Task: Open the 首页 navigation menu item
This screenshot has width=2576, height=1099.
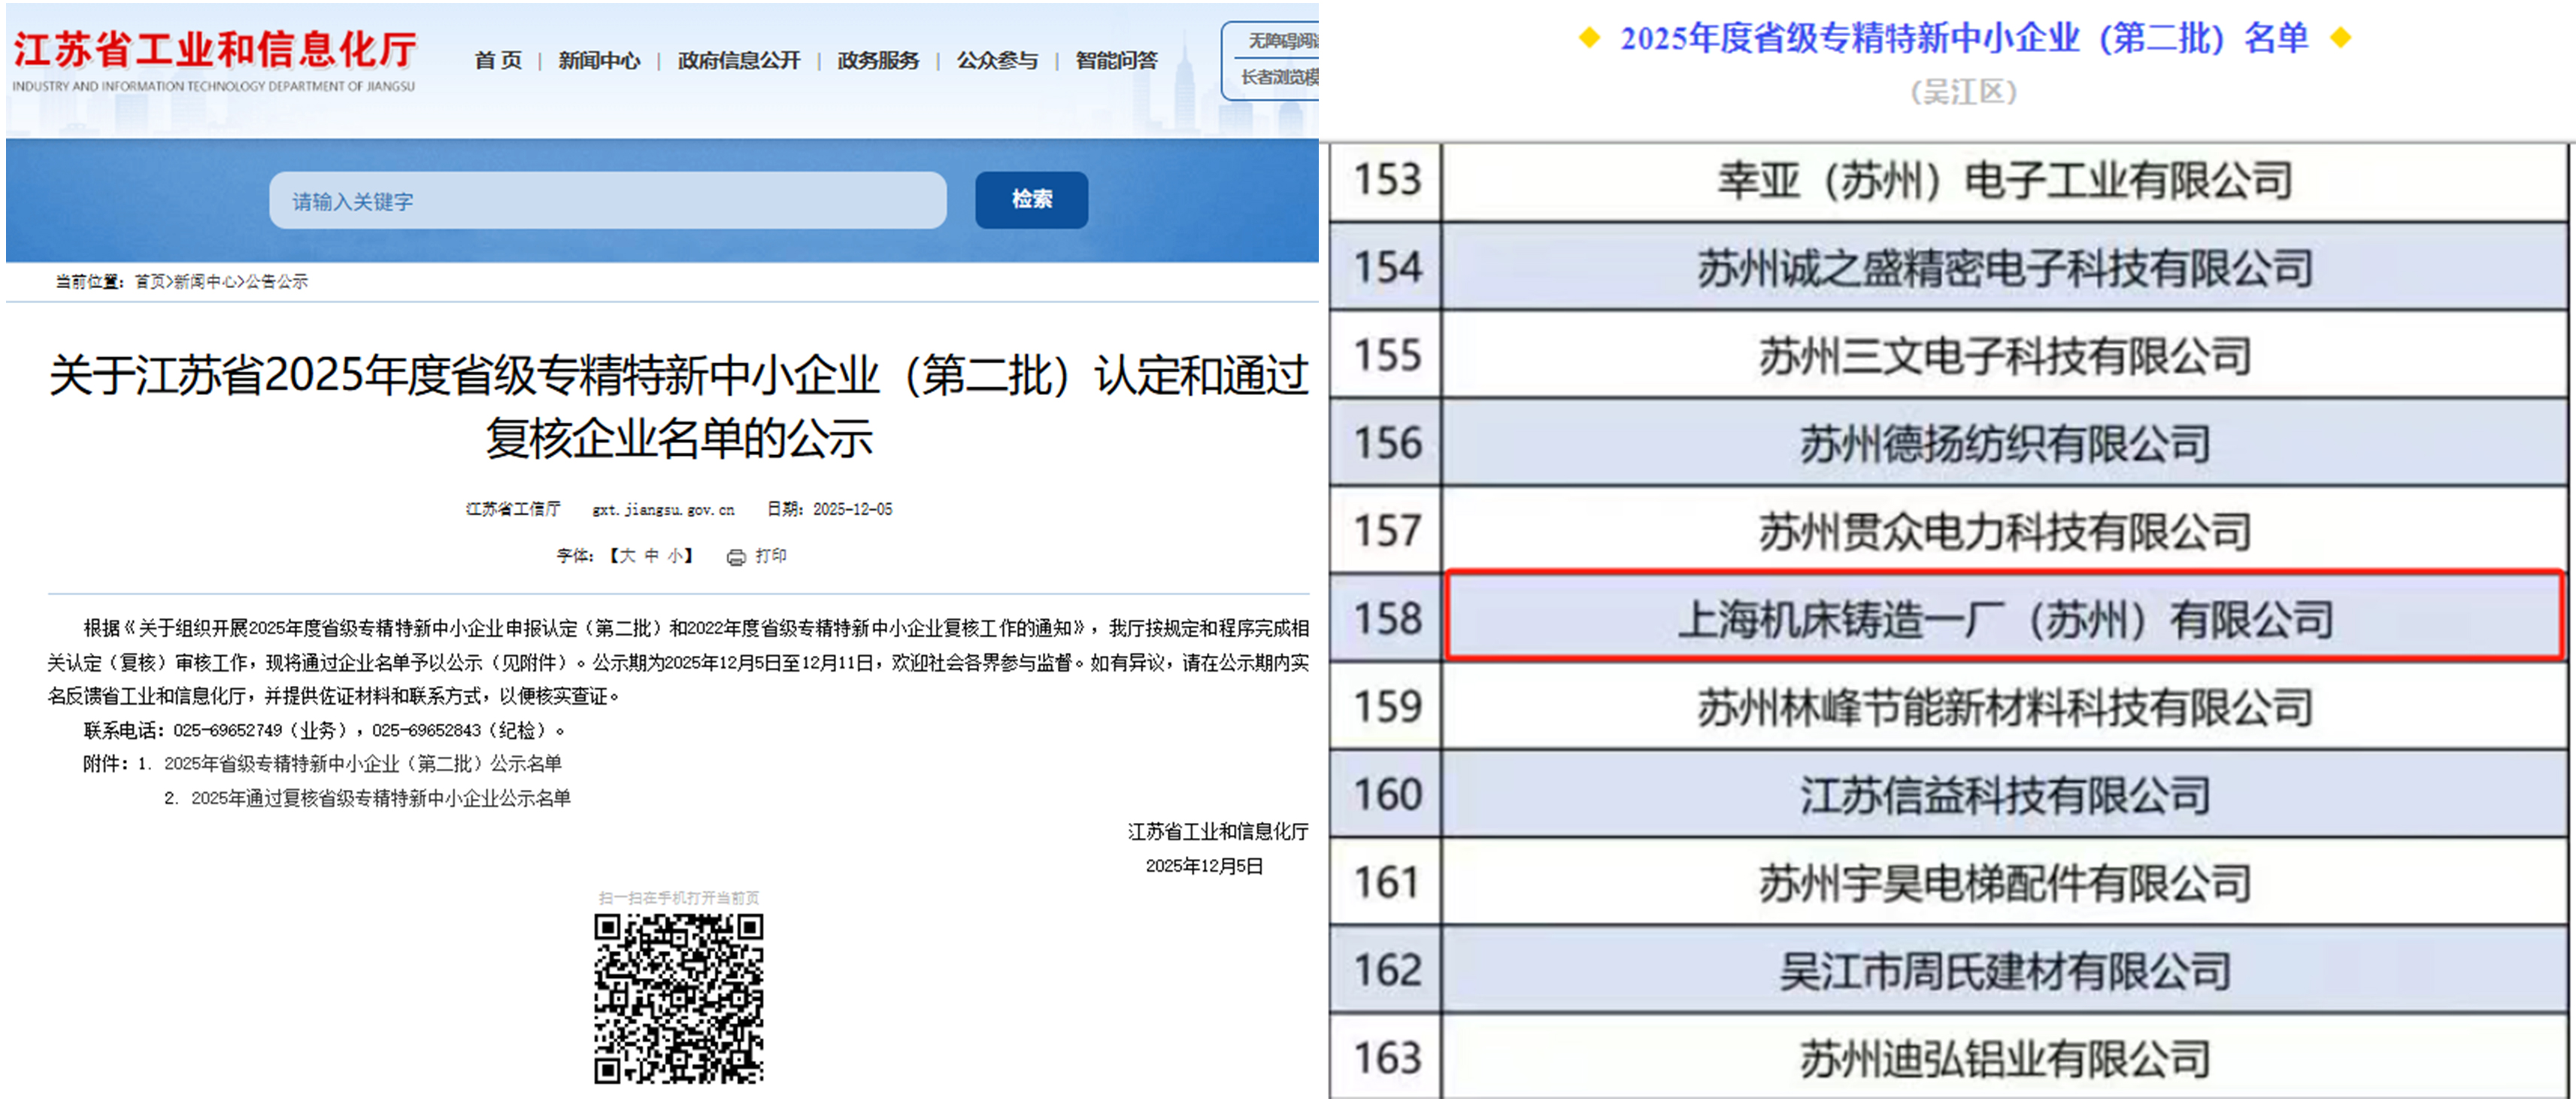Action: click(498, 61)
